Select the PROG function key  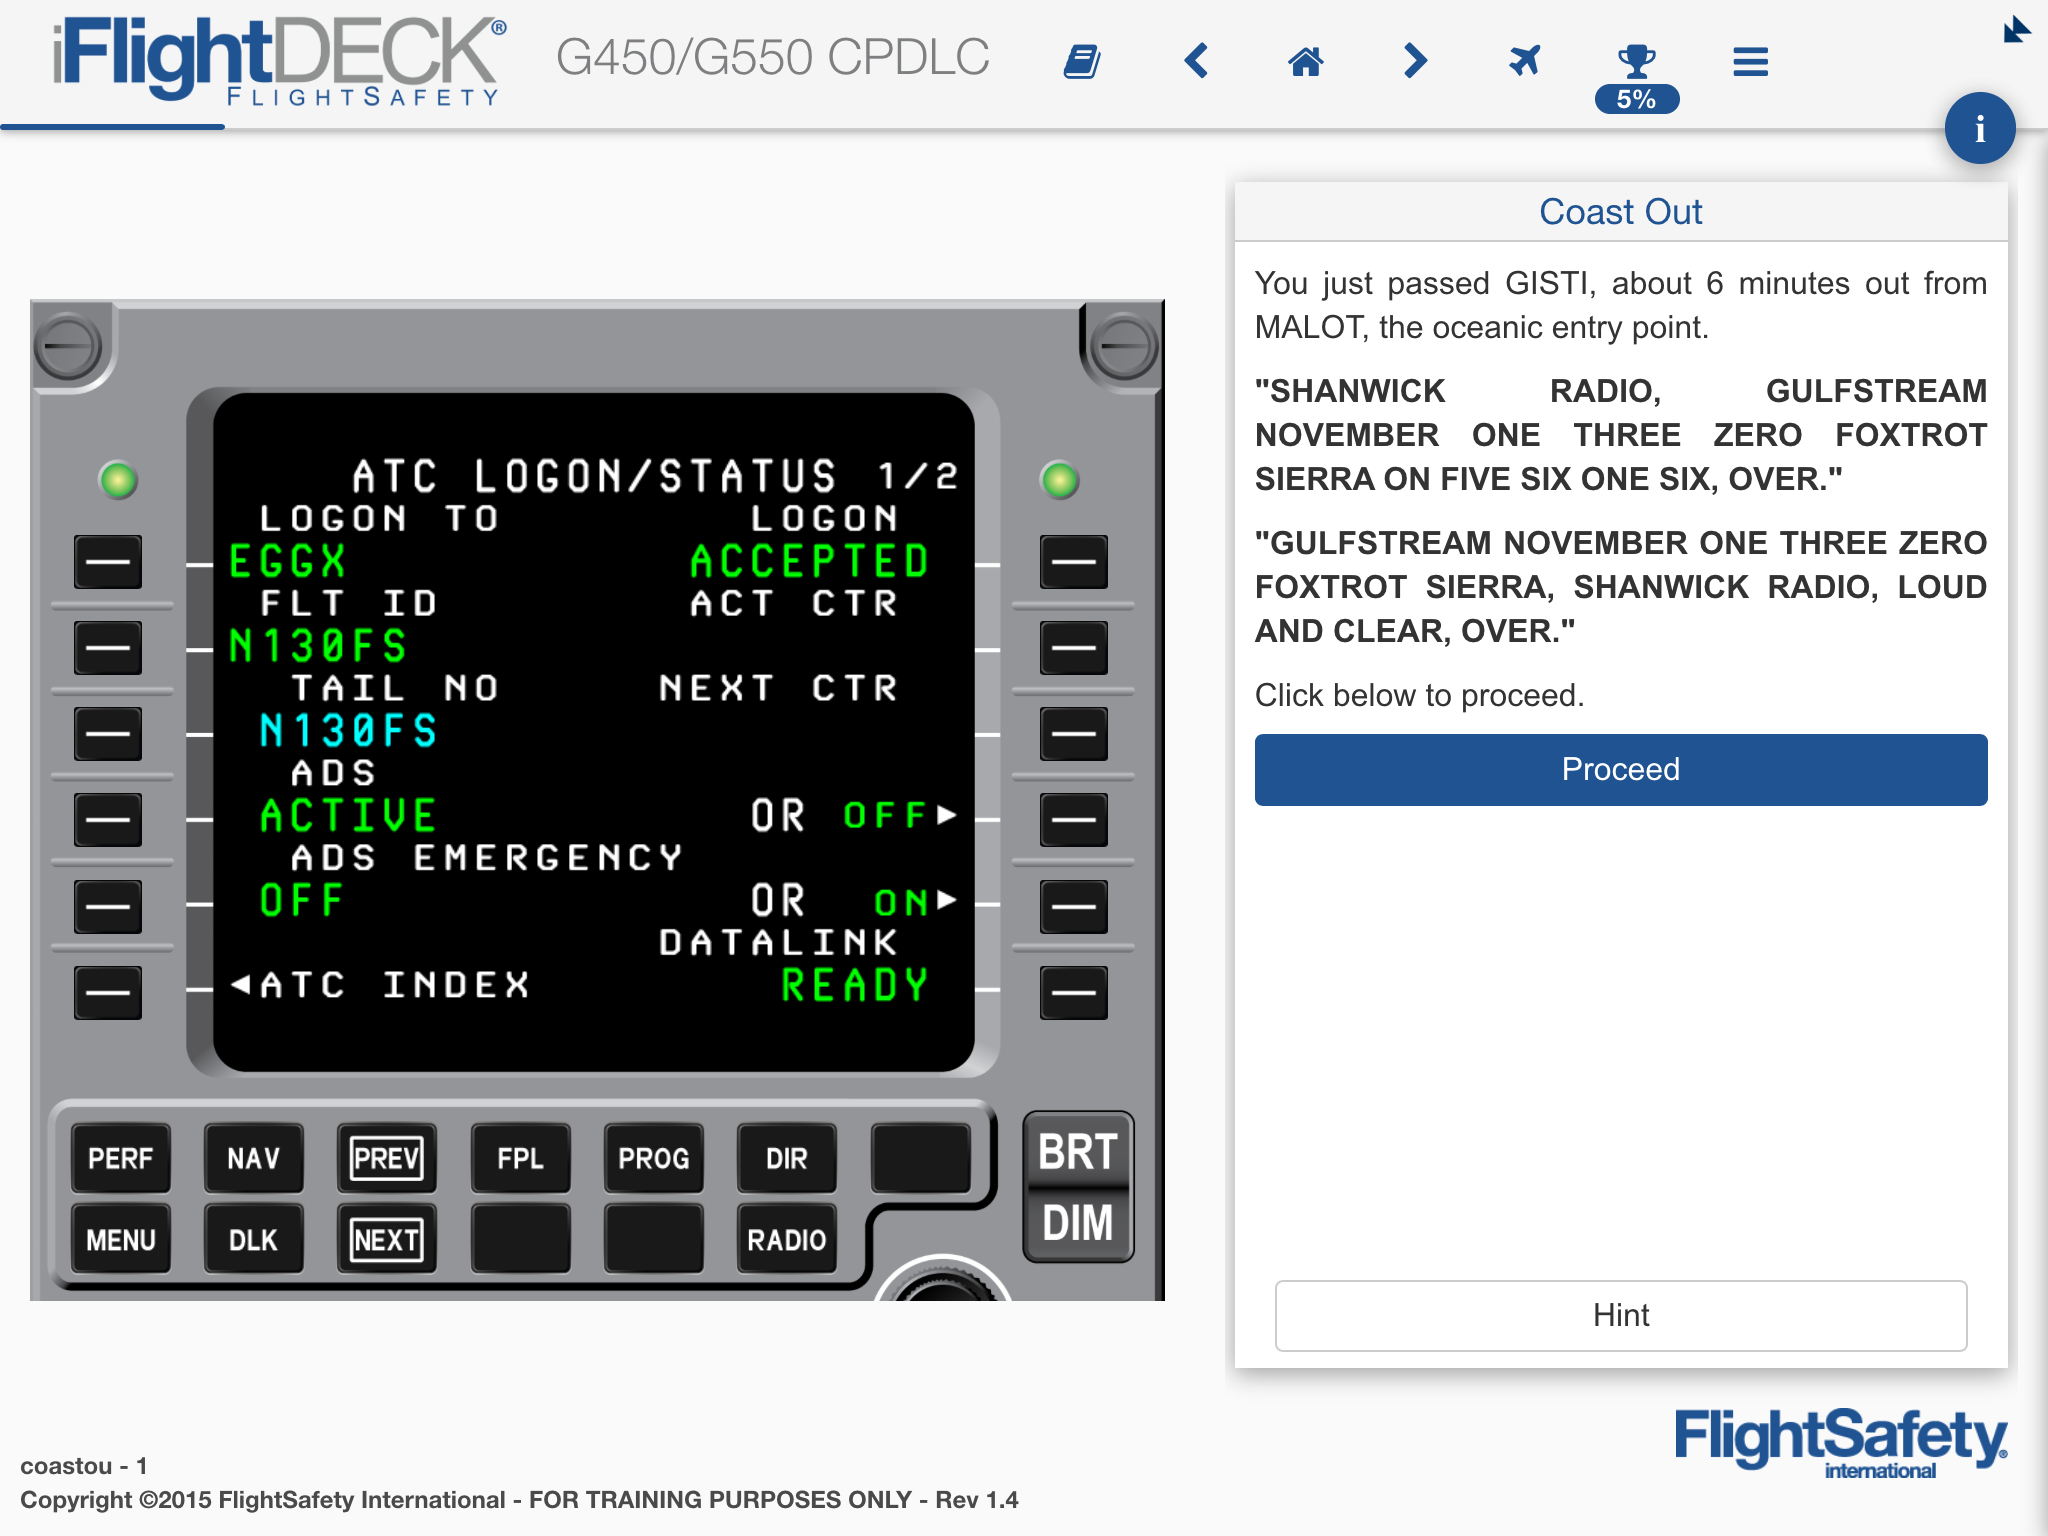tap(653, 1158)
